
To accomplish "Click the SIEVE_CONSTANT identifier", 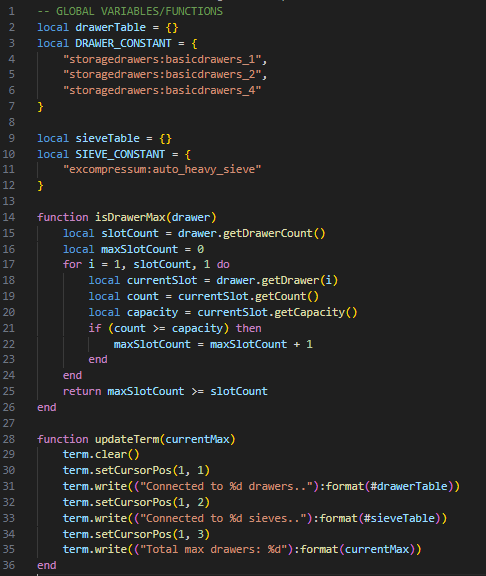I will (x=120, y=154).
